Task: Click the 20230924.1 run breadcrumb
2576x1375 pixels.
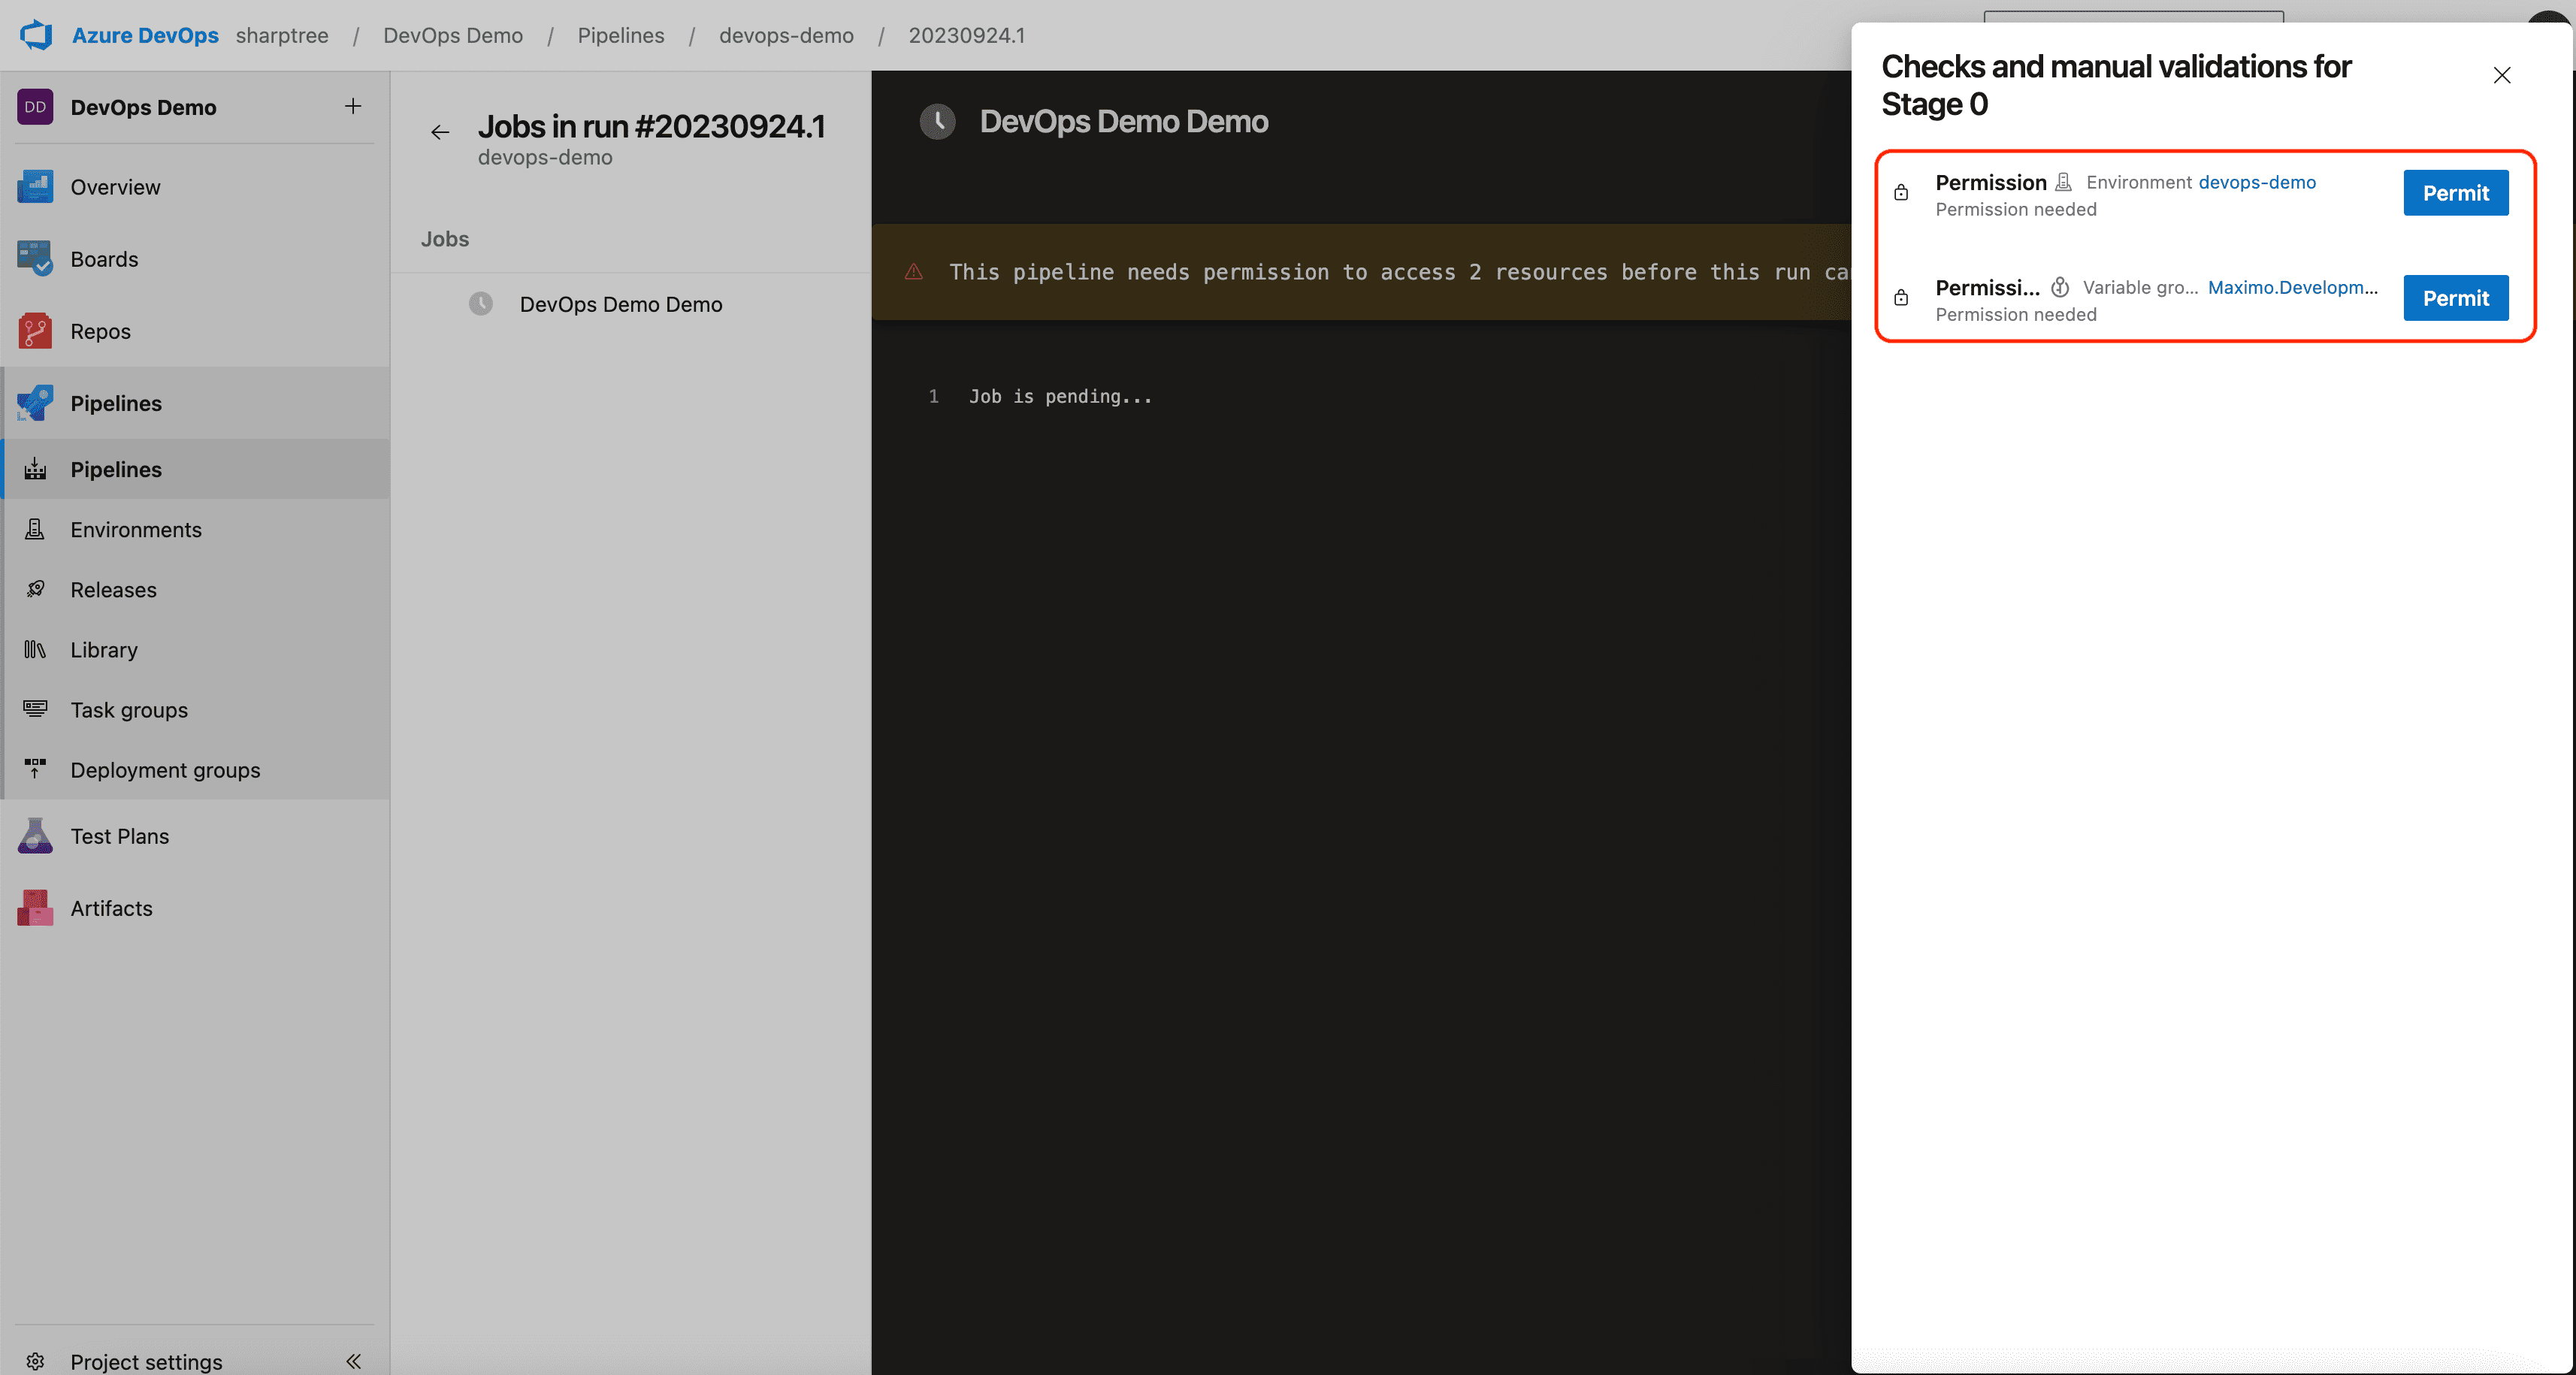Action: click(x=967, y=35)
